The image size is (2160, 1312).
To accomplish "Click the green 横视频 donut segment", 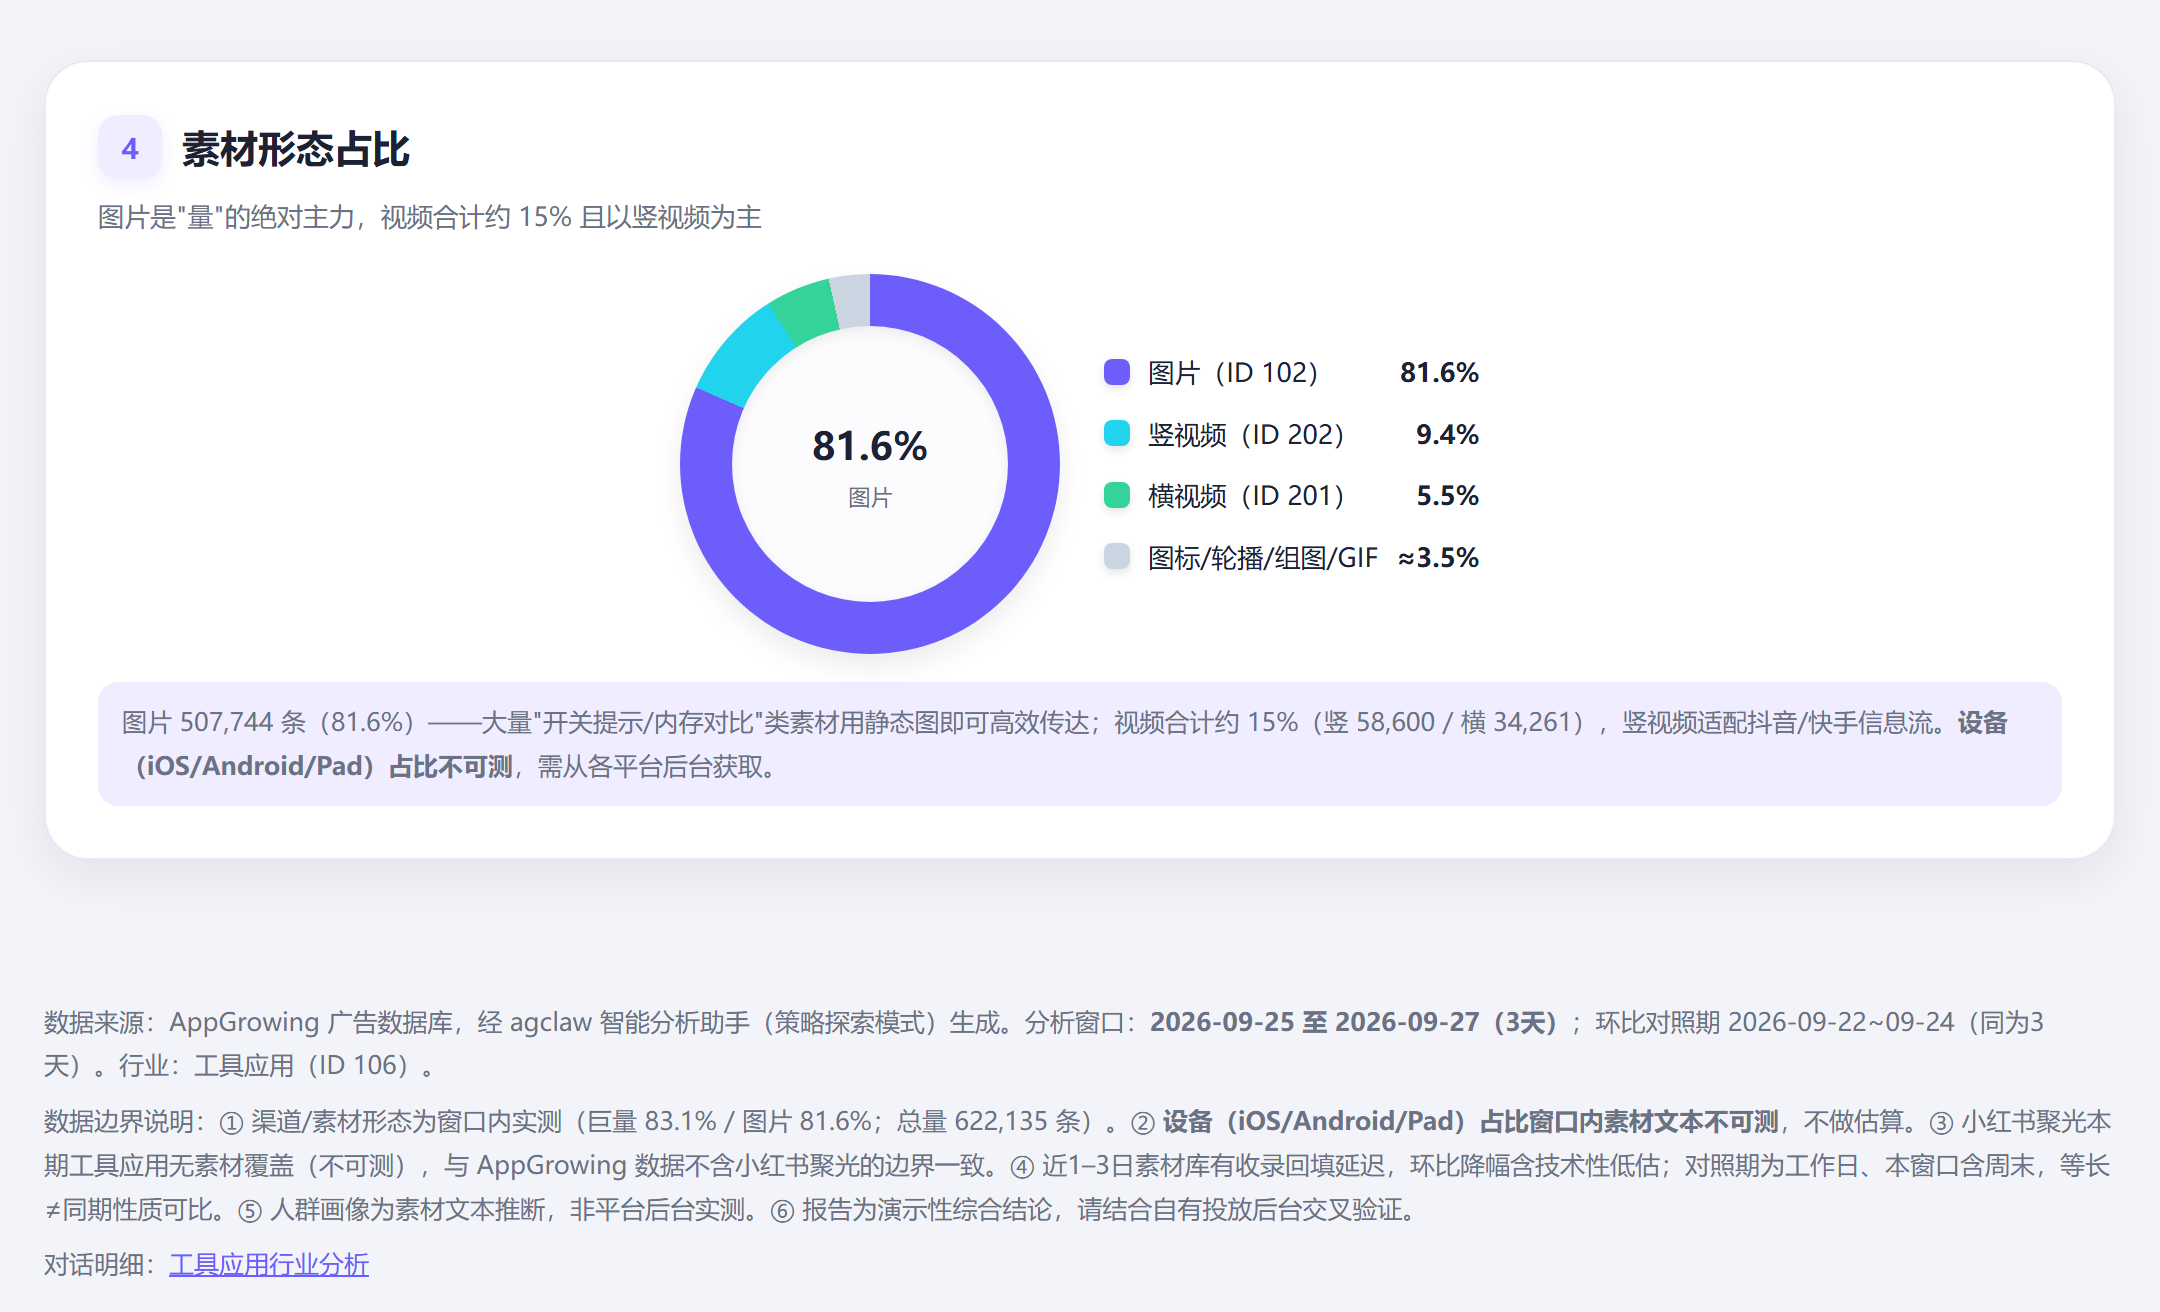I will pyautogui.click(x=808, y=312).
